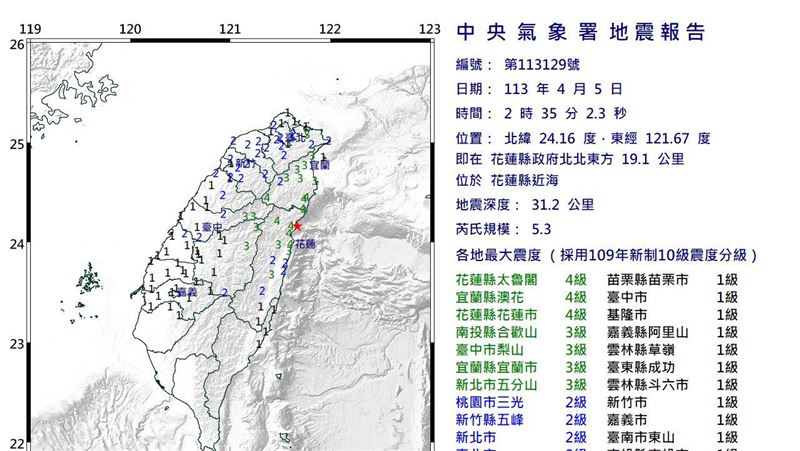Click the latitude tick label 25

coord(17,144)
